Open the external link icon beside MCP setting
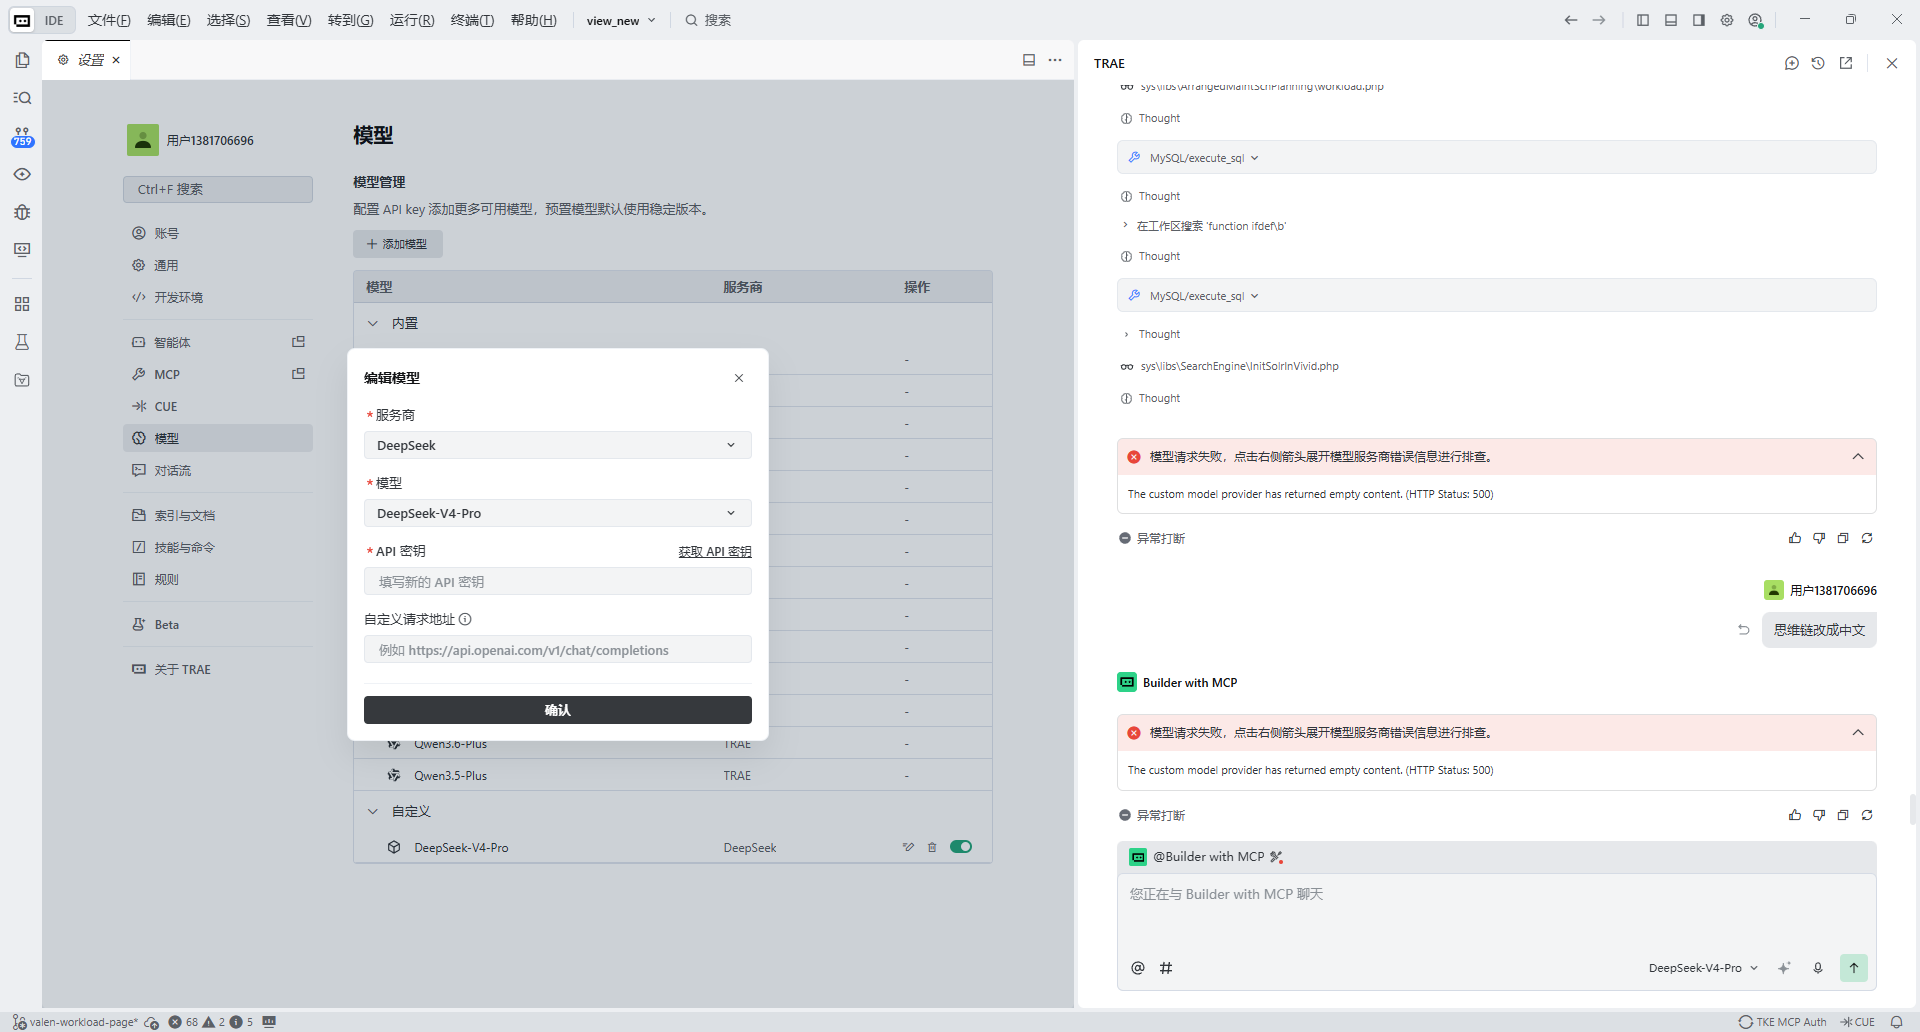 [x=298, y=374]
